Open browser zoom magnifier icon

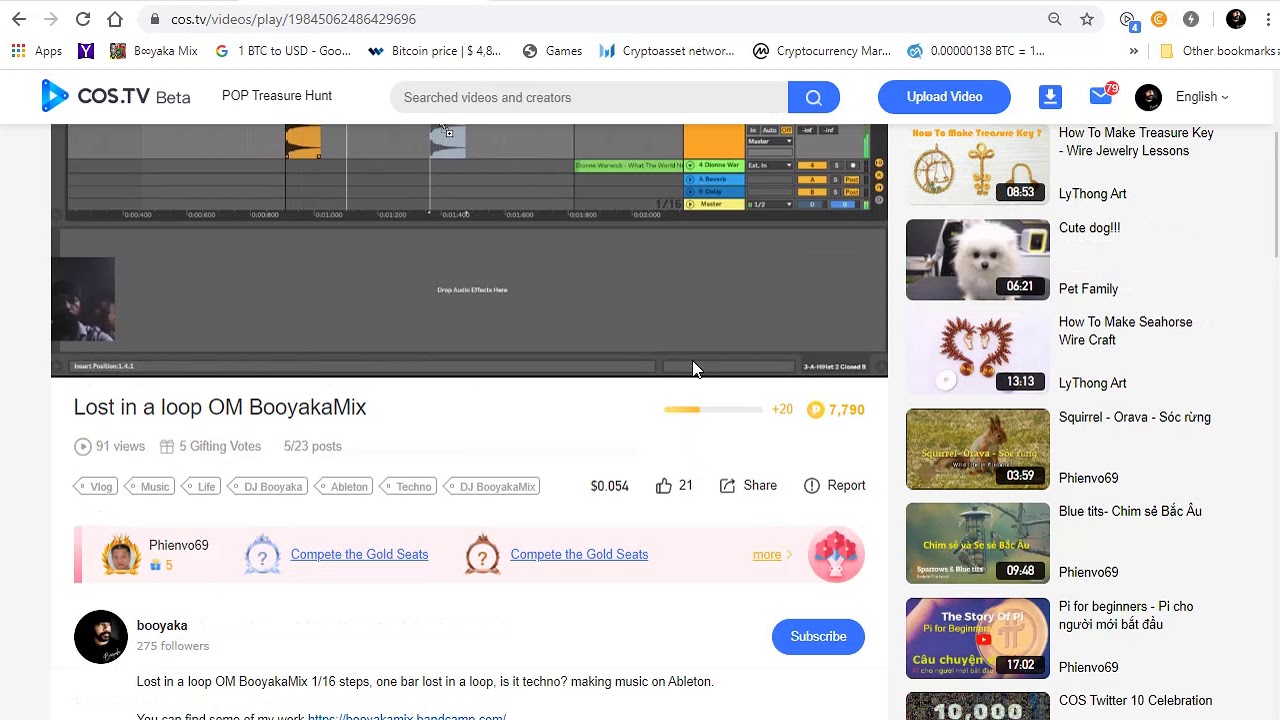(1055, 19)
